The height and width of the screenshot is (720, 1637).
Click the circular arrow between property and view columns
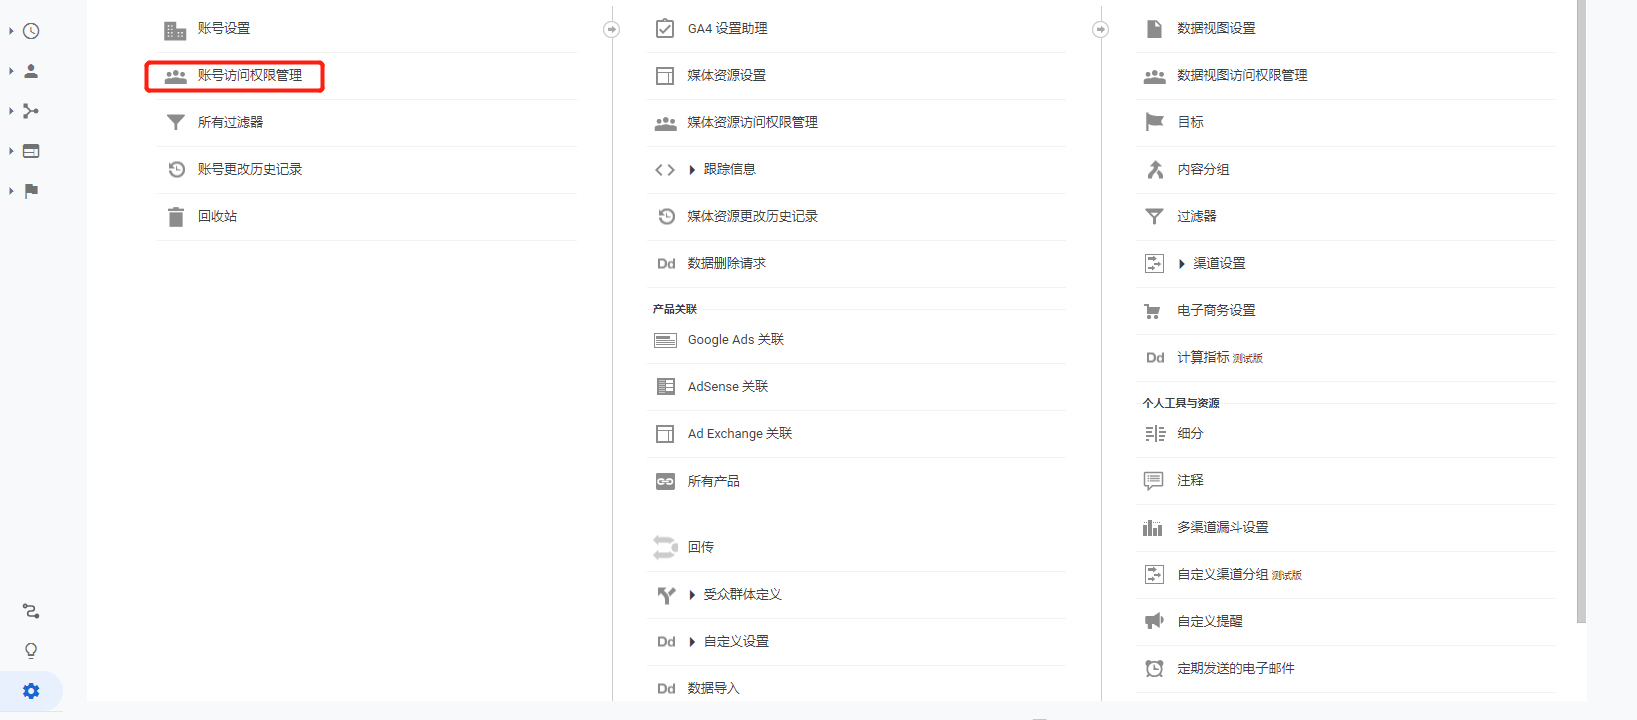pyautogui.click(x=1101, y=30)
